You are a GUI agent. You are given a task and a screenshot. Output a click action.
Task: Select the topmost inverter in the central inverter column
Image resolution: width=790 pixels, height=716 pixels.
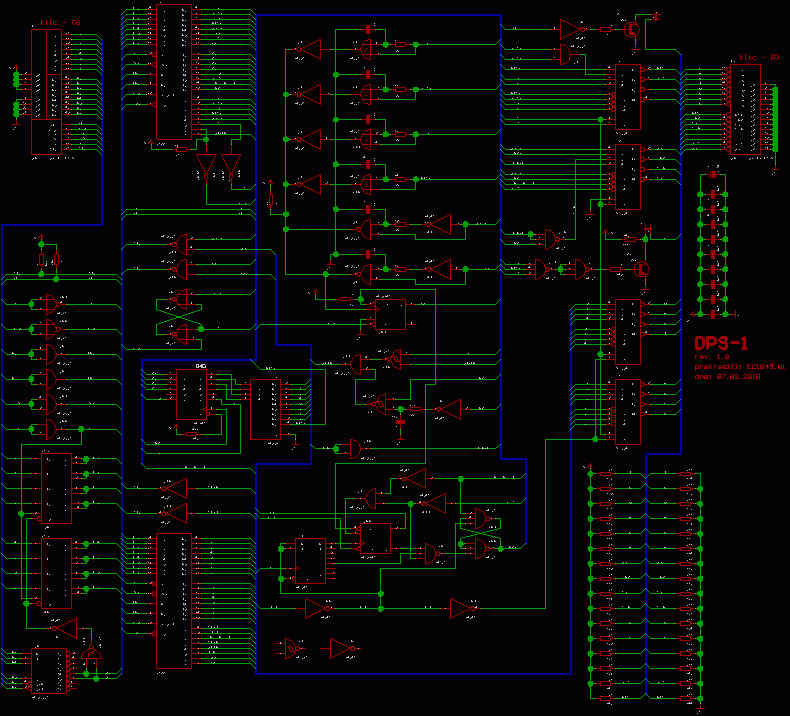tap(308, 50)
